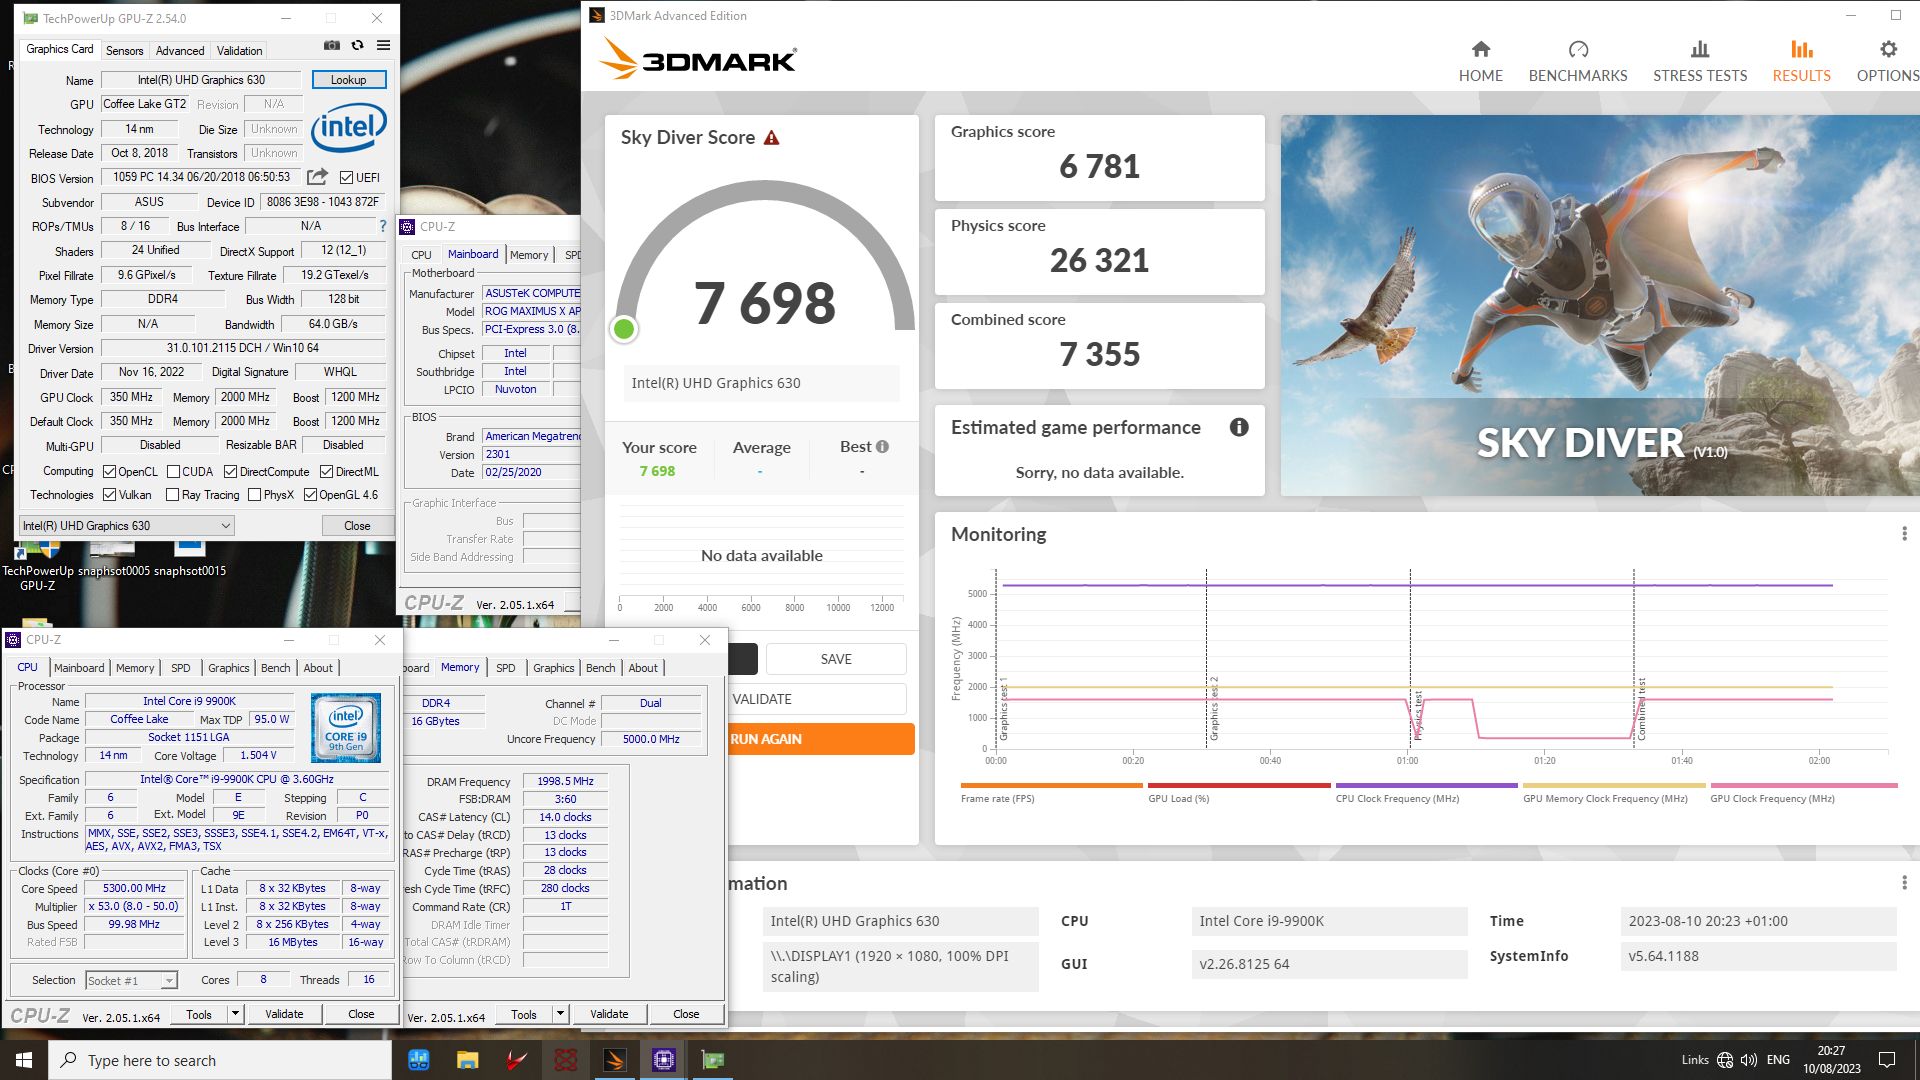
Task: Click Bus Interface question mark in GPU-Z
Action: 382,226
